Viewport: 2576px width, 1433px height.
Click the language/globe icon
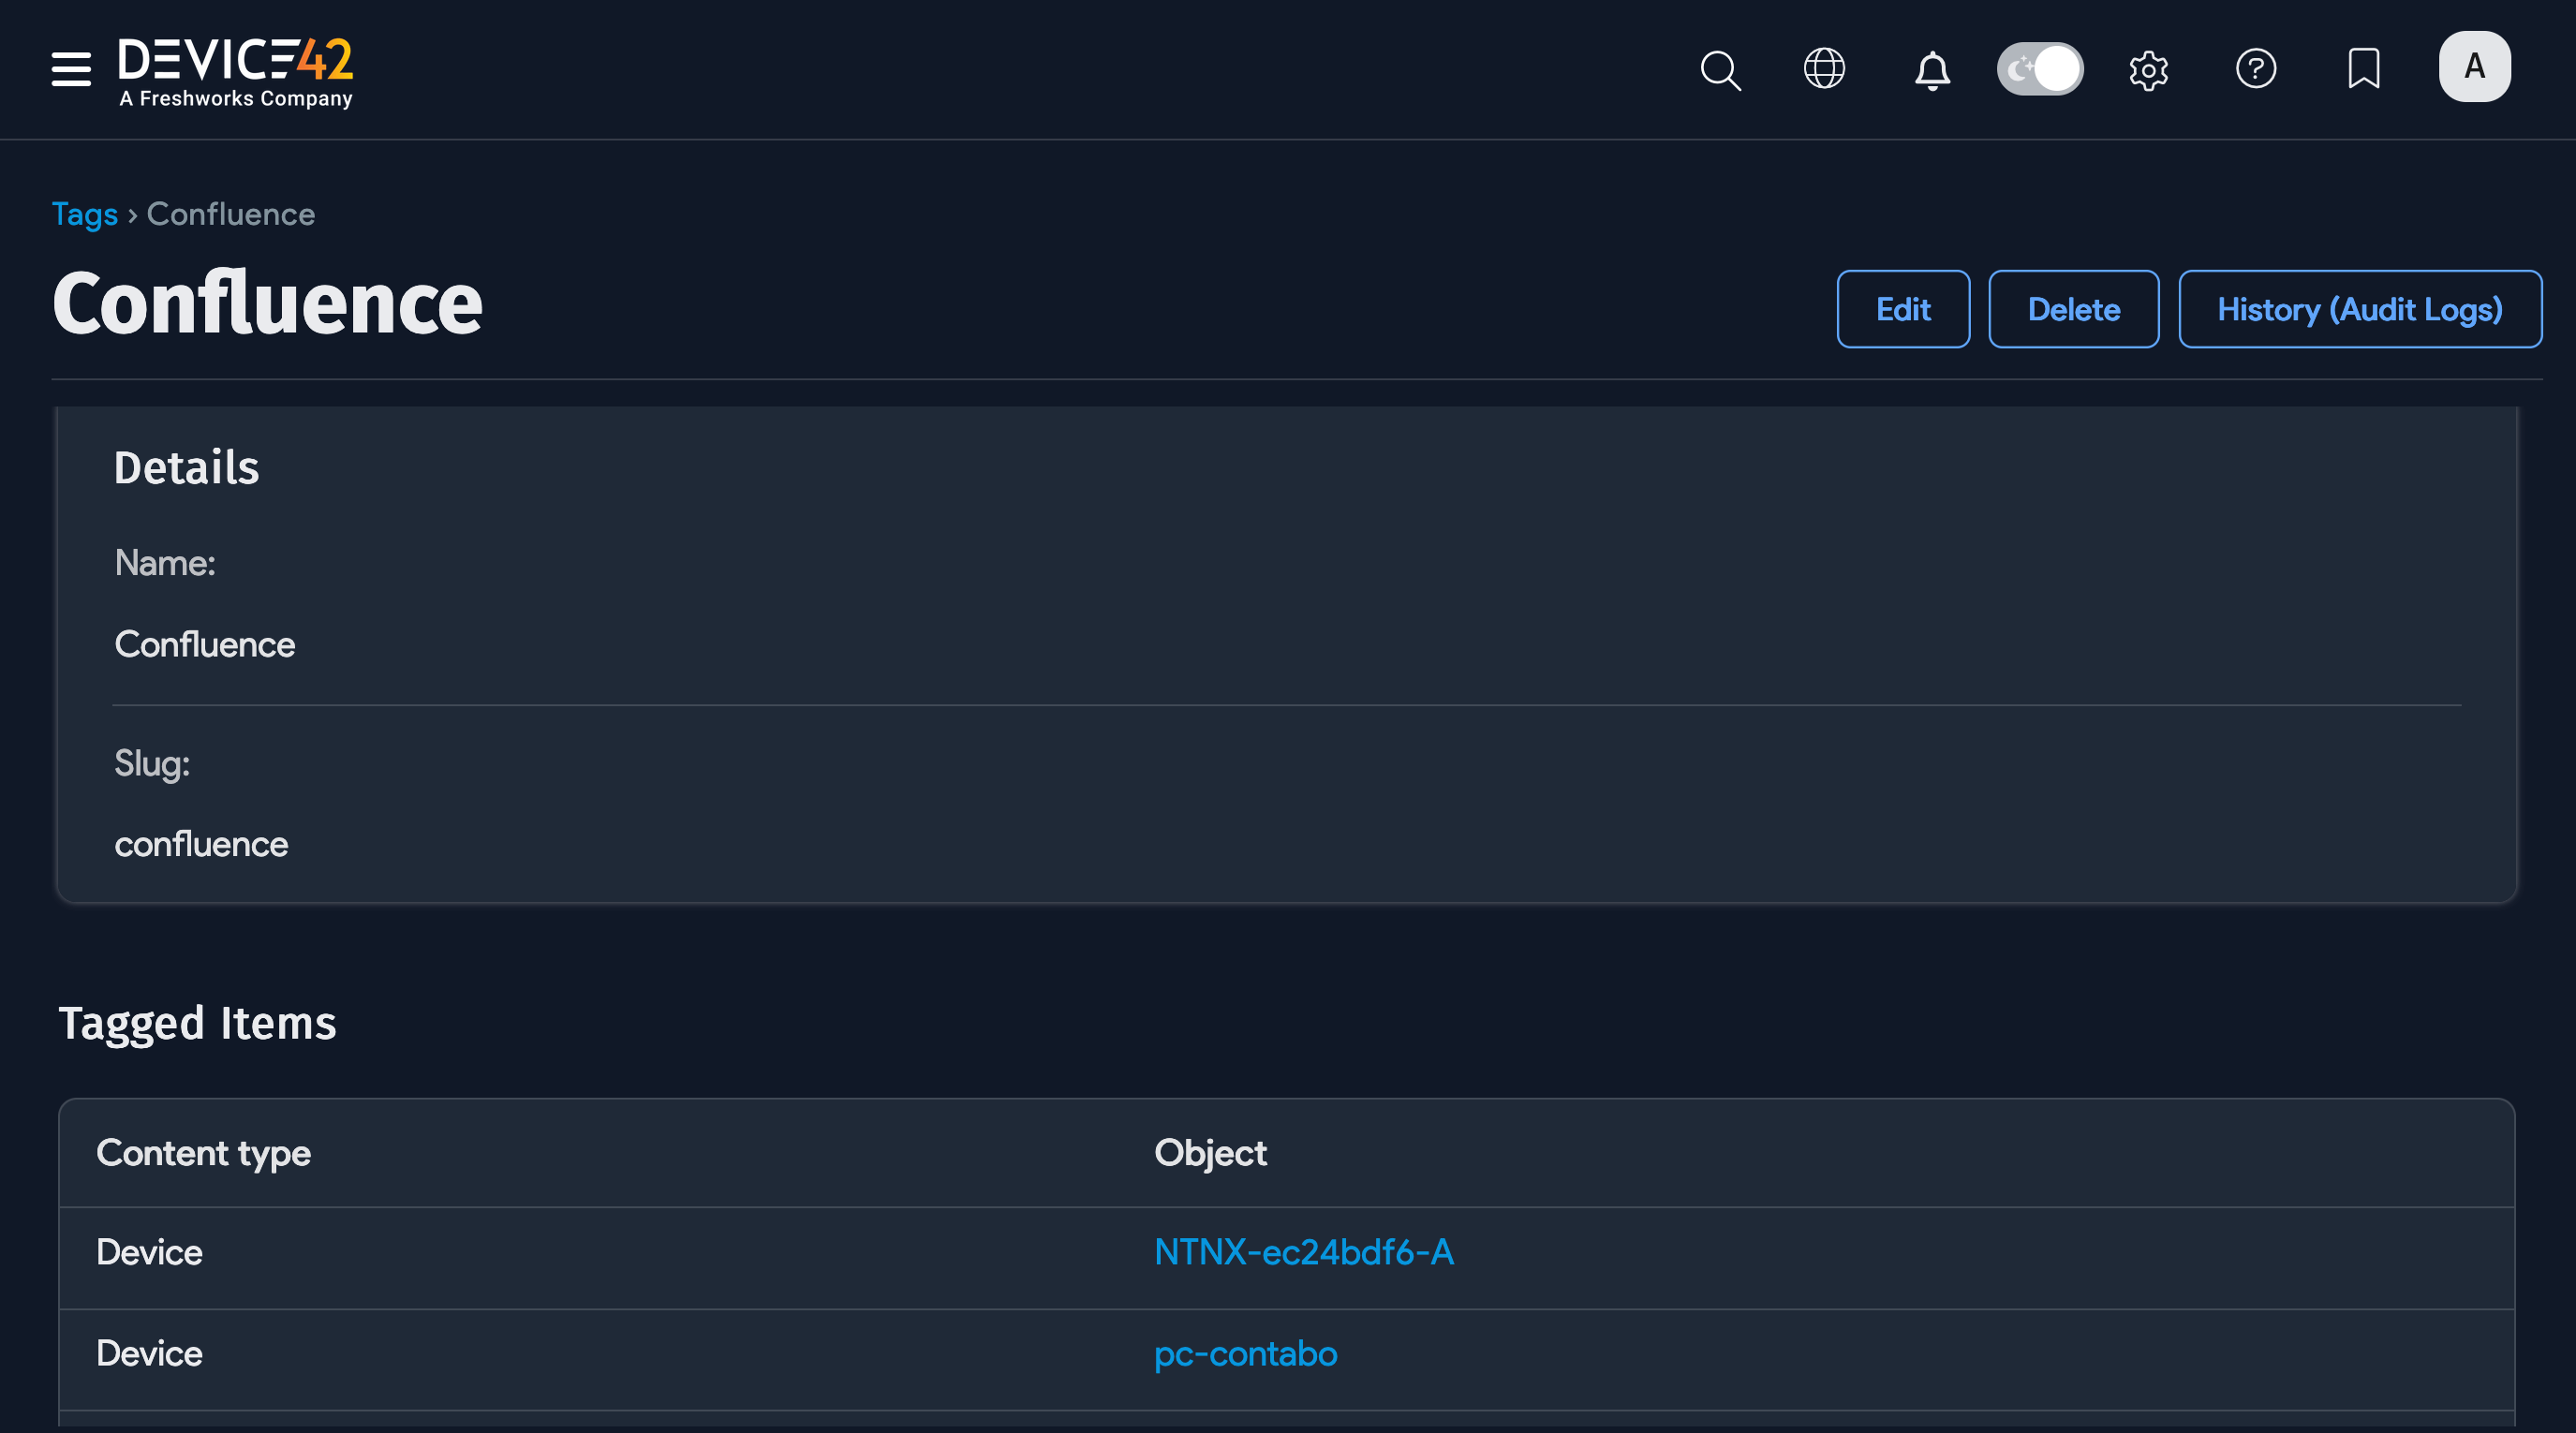pos(1824,68)
